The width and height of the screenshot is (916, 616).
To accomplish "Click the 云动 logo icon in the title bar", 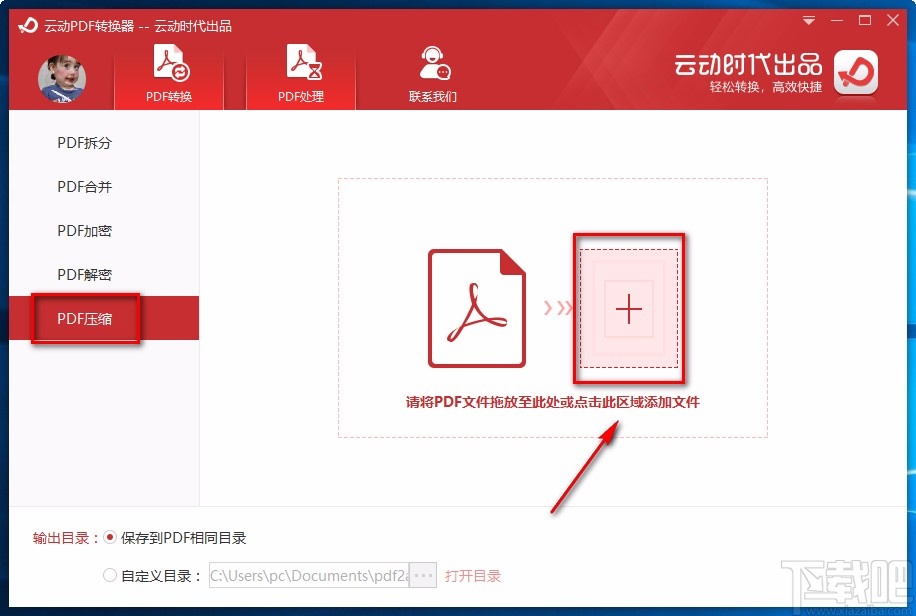I will coord(26,27).
